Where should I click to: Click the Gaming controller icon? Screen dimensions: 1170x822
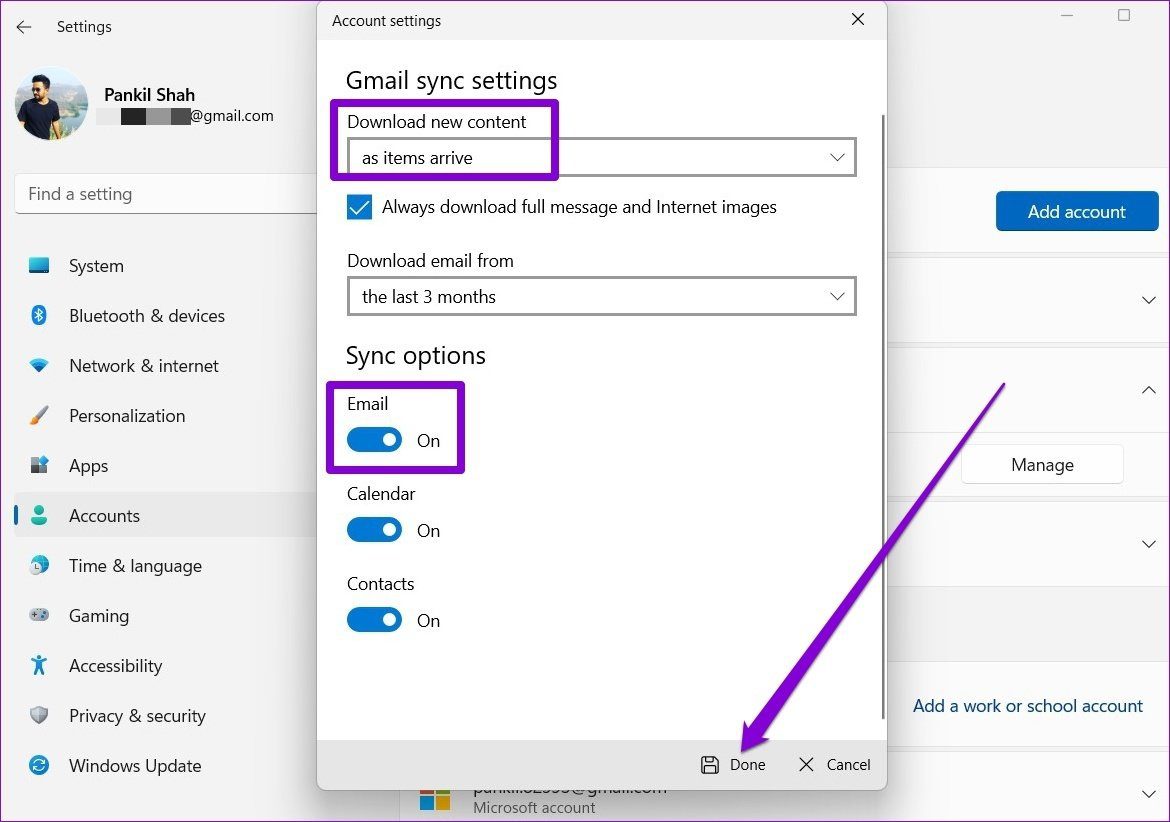[x=39, y=615]
